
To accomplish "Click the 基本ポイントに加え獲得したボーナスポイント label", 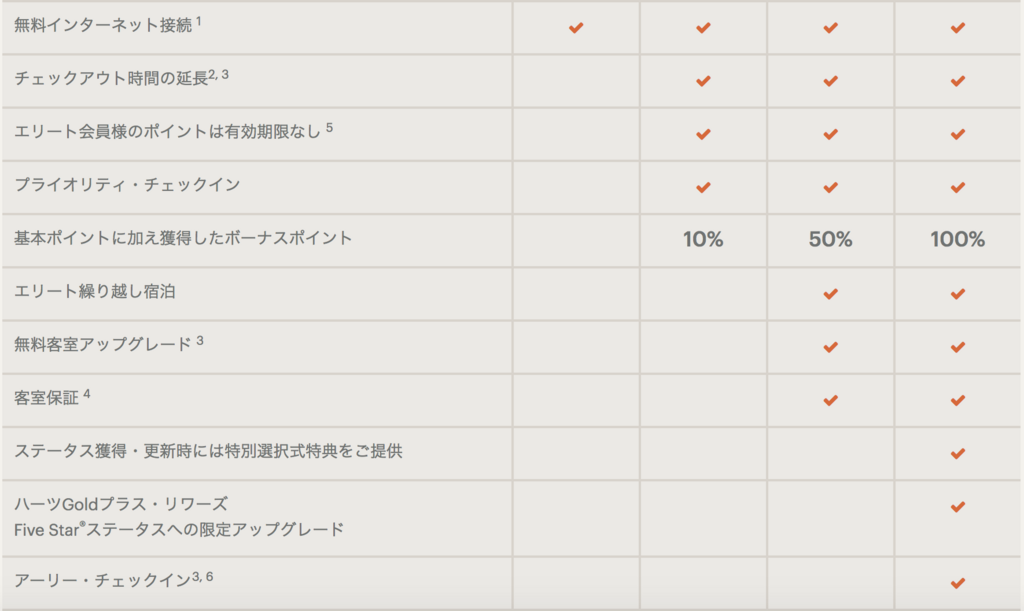I will click(183, 238).
